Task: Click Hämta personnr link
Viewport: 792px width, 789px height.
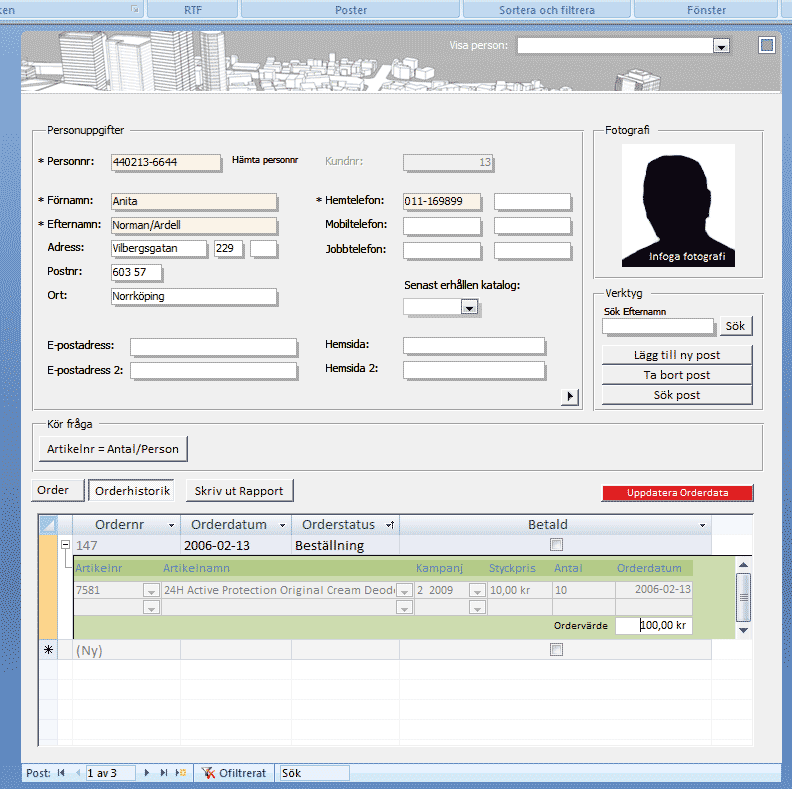Action: pyautogui.click(x=265, y=160)
